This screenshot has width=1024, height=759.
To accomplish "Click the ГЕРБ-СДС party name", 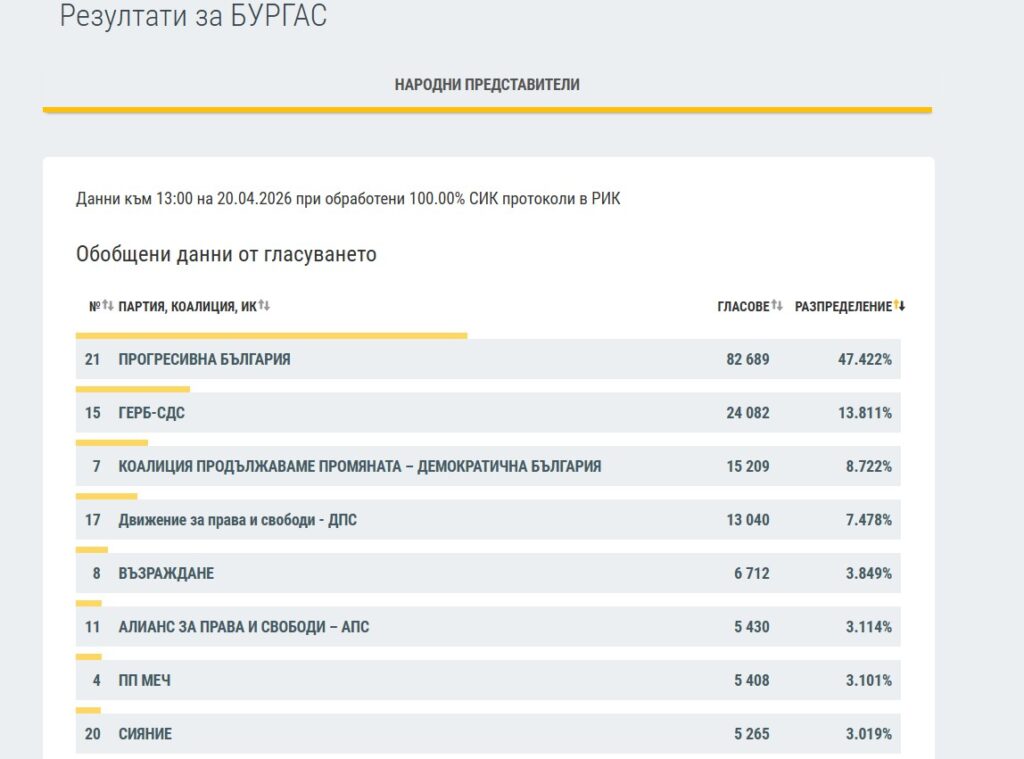I will [151, 413].
